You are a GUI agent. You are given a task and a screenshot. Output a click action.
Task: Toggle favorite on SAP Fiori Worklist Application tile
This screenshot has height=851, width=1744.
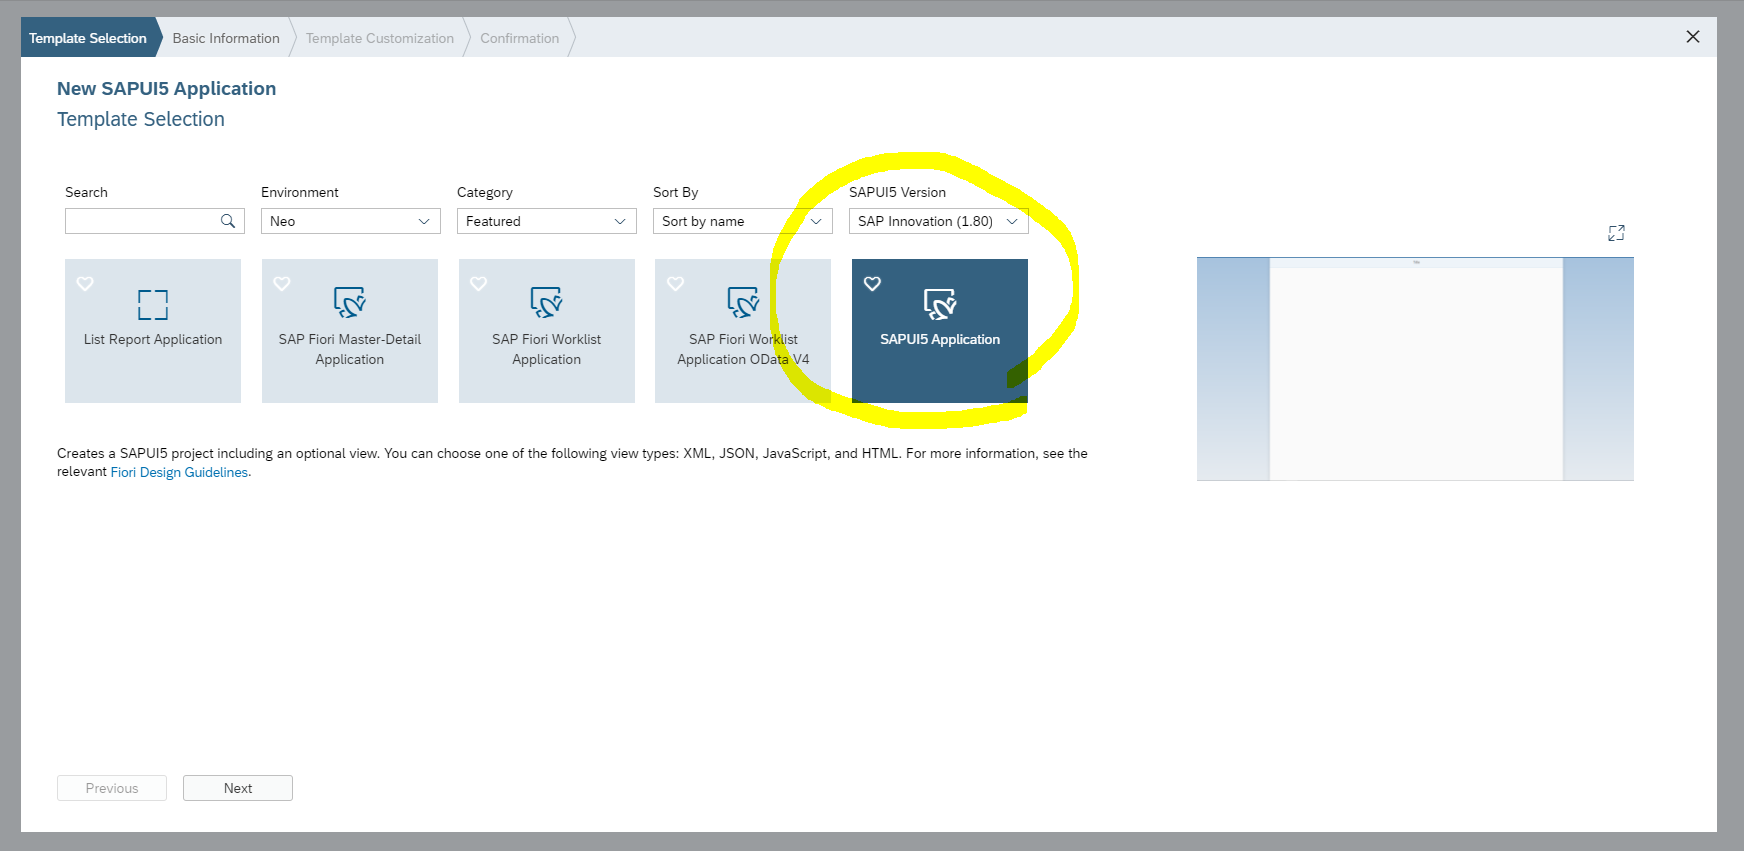(479, 284)
